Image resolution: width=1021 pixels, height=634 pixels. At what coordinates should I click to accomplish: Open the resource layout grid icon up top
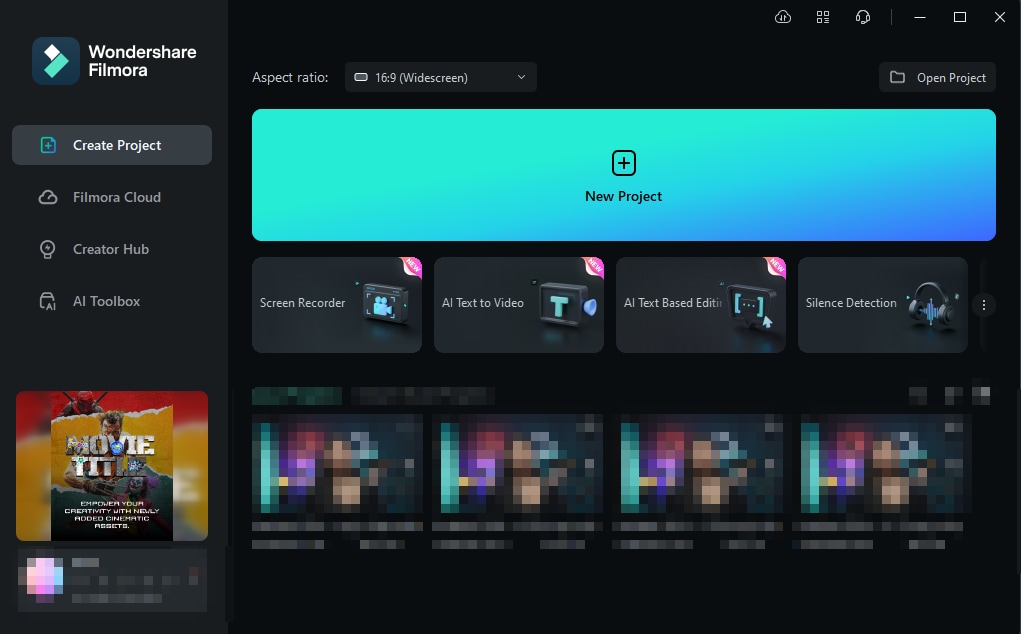[823, 17]
